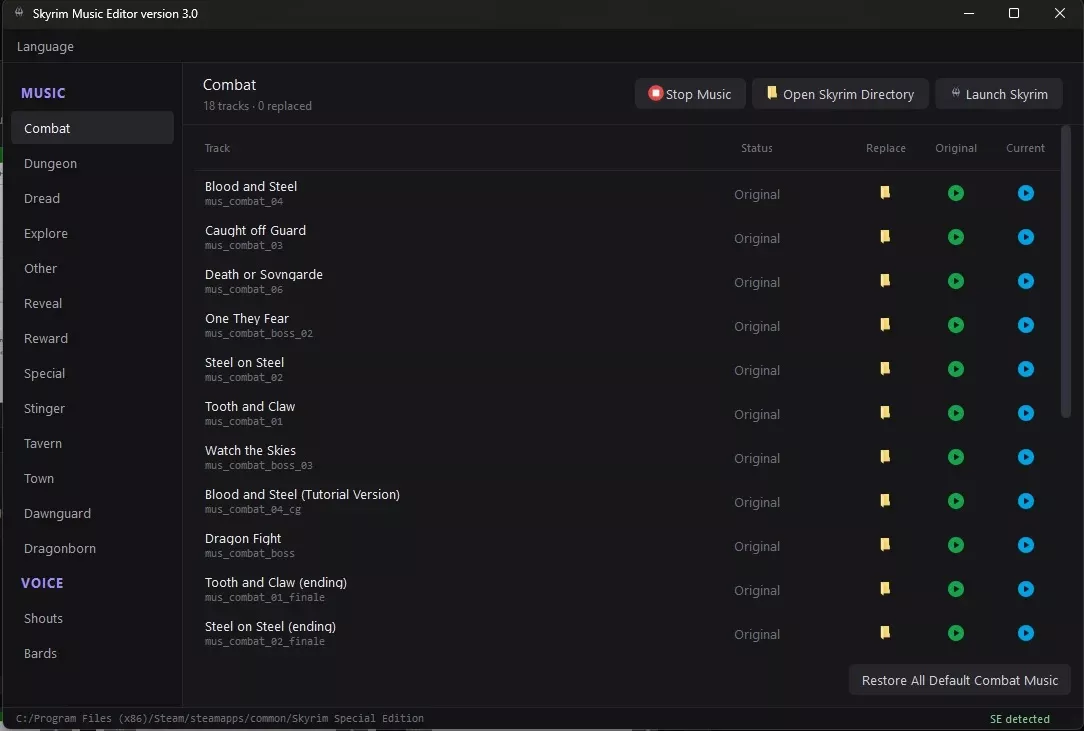The image size is (1084, 731).
Task: Click the SE detected status text
Action: coord(1020,719)
